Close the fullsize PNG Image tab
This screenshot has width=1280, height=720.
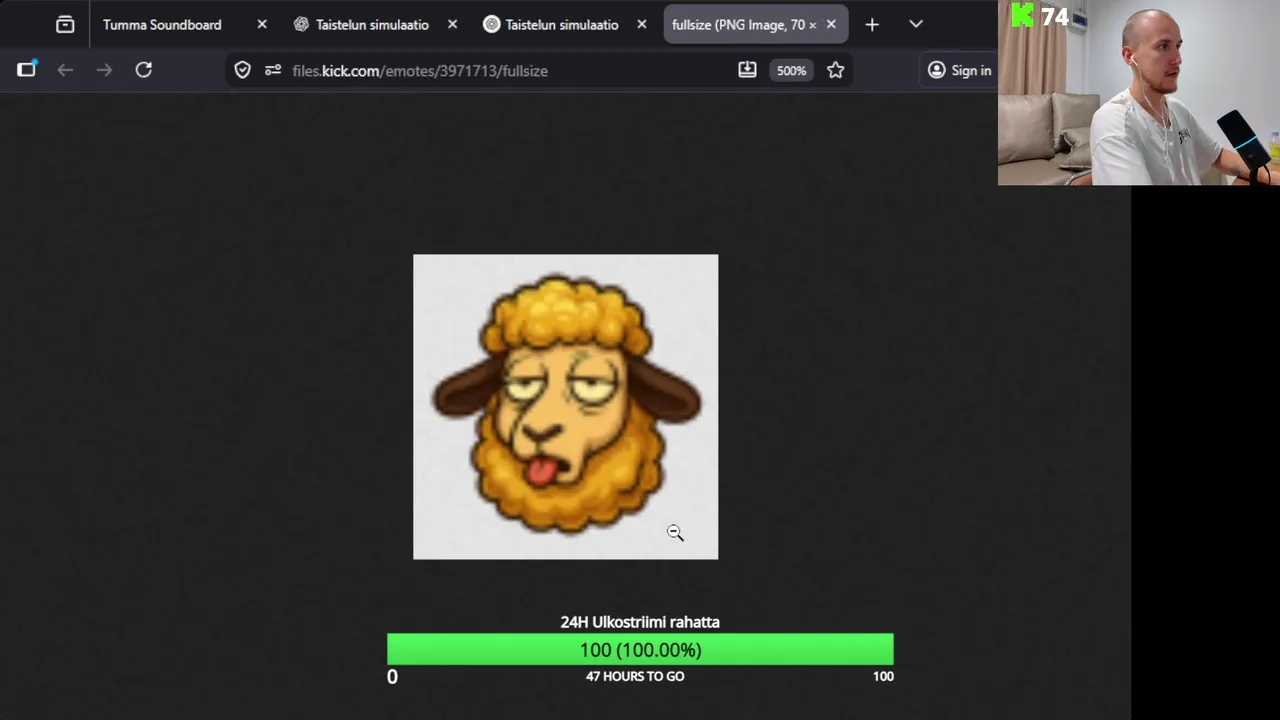coord(831,24)
